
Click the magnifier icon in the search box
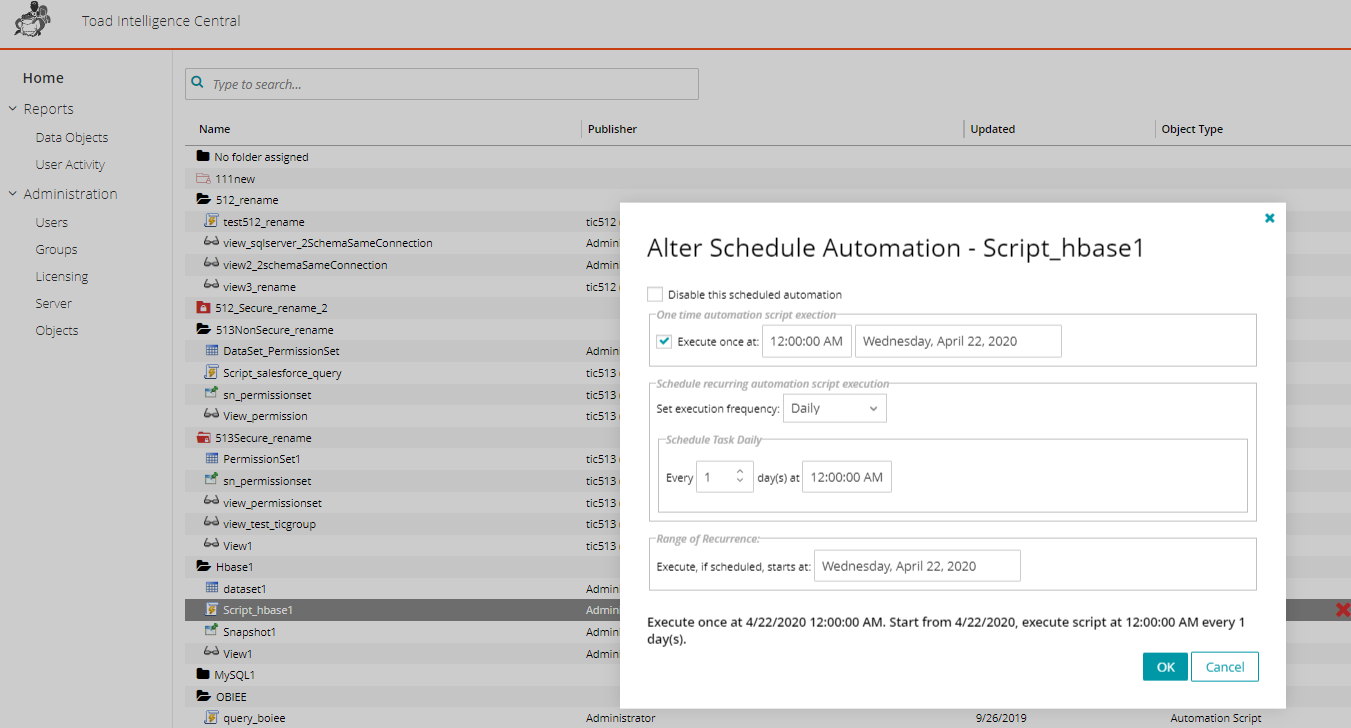(x=198, y=84)
